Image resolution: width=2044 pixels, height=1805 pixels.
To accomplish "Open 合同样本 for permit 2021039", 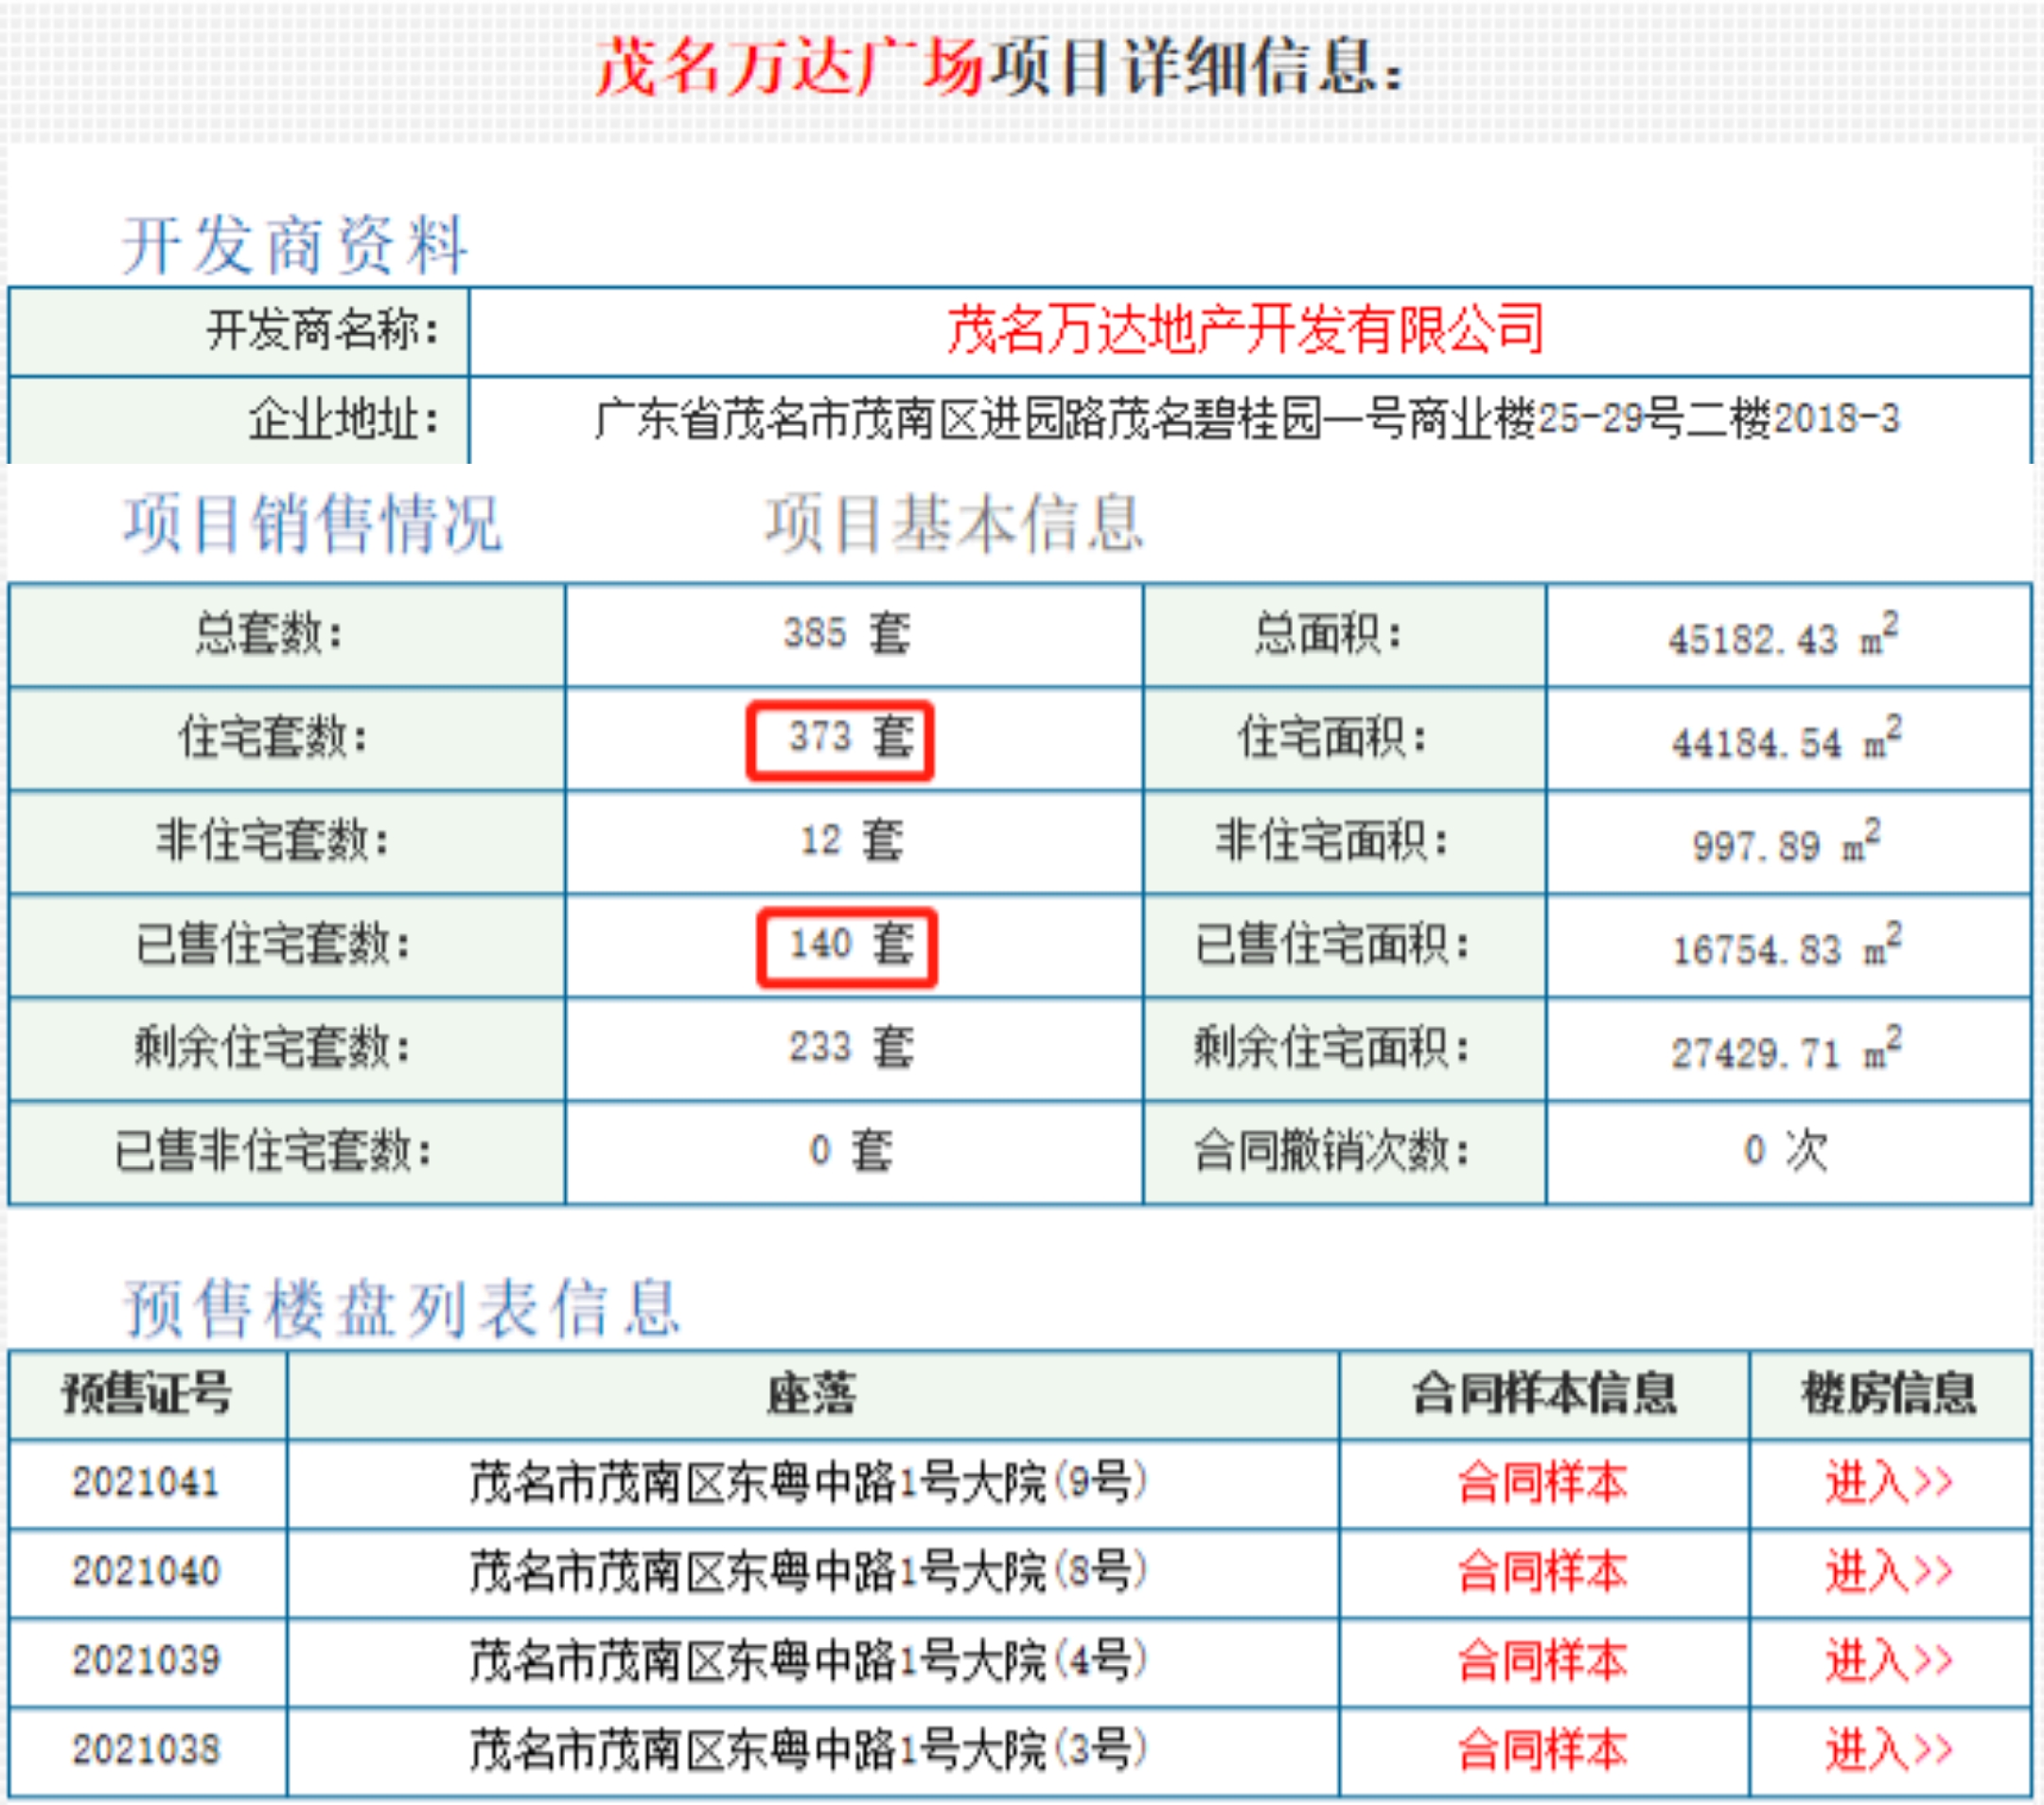I will [x=1542, y=1660].
